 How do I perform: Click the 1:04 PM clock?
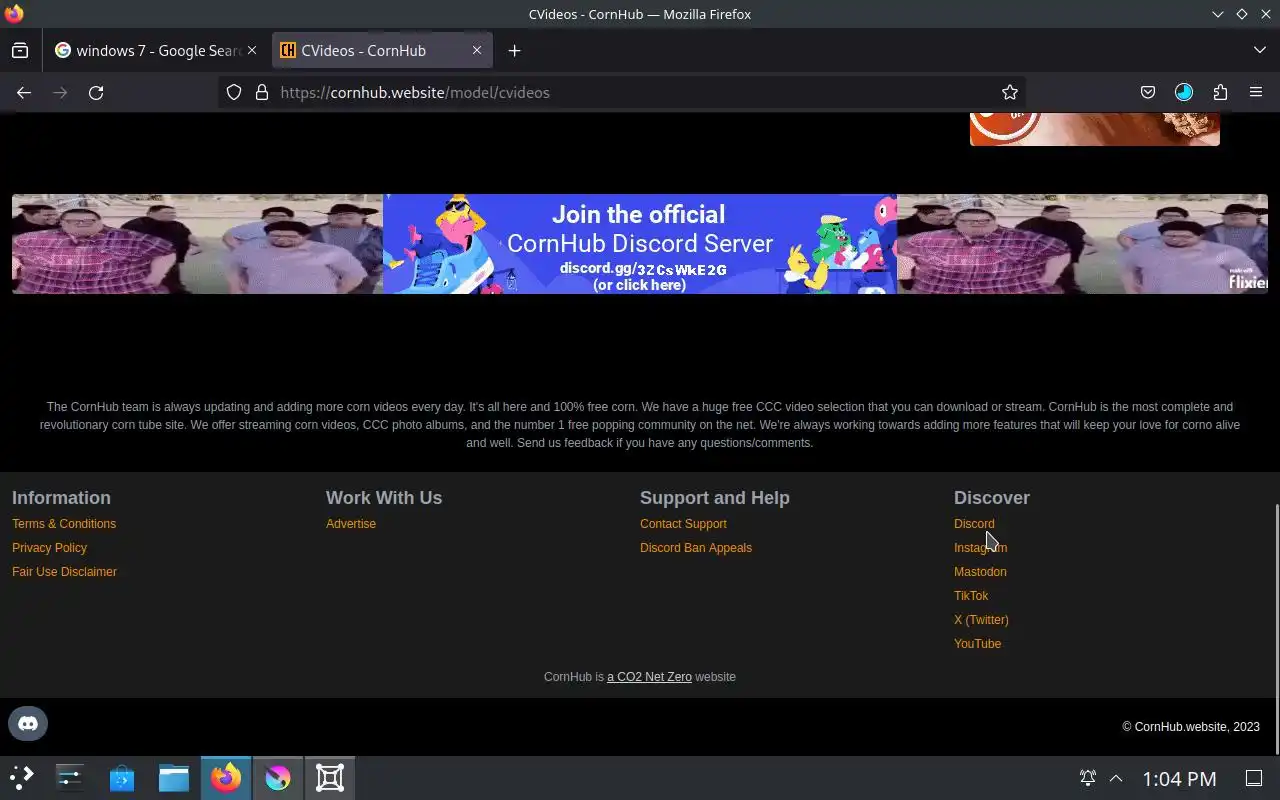pyautogui.click(x=1179, y=778)
